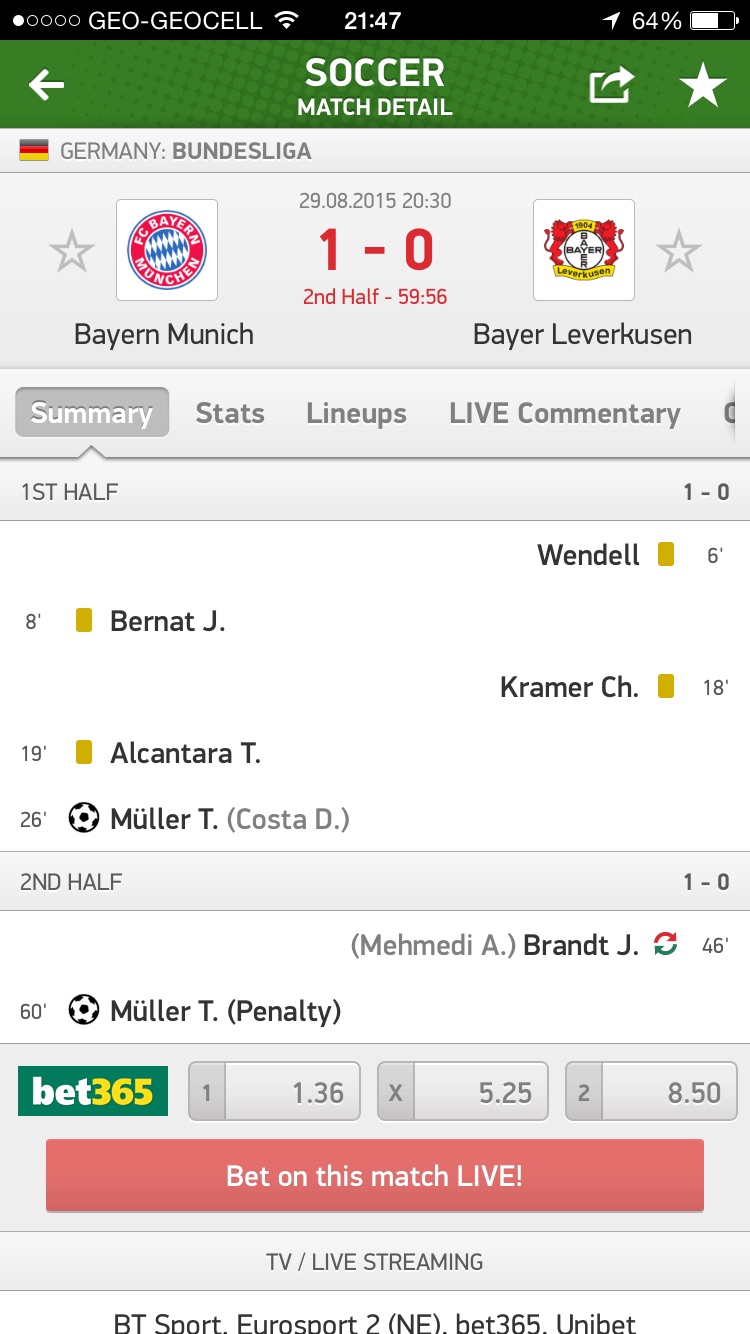Switch to the Stats tab

tap(230, 413)
